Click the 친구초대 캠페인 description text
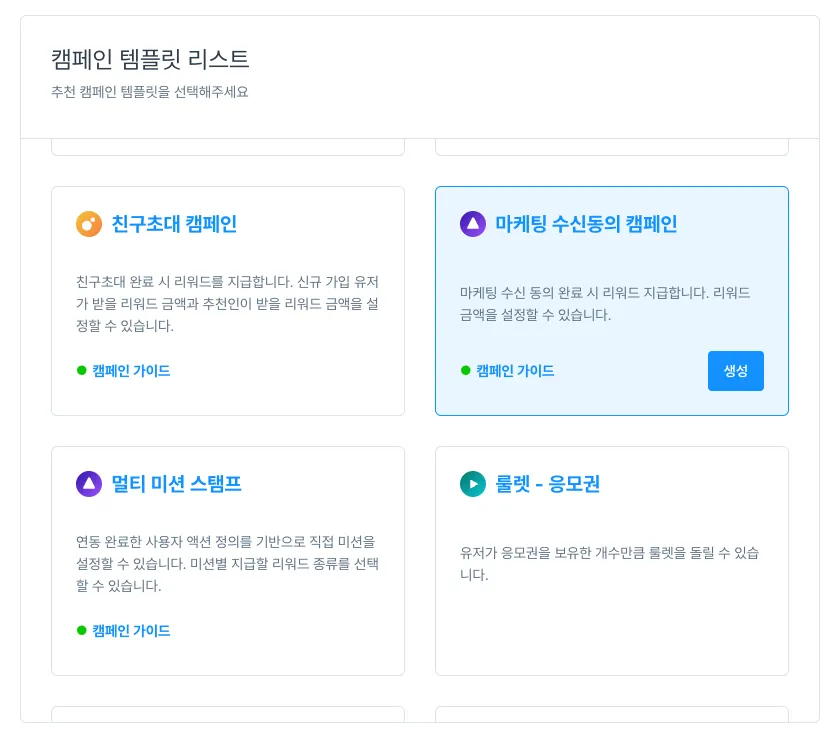The height and width of the screenshot is (738, 839). 227,304
